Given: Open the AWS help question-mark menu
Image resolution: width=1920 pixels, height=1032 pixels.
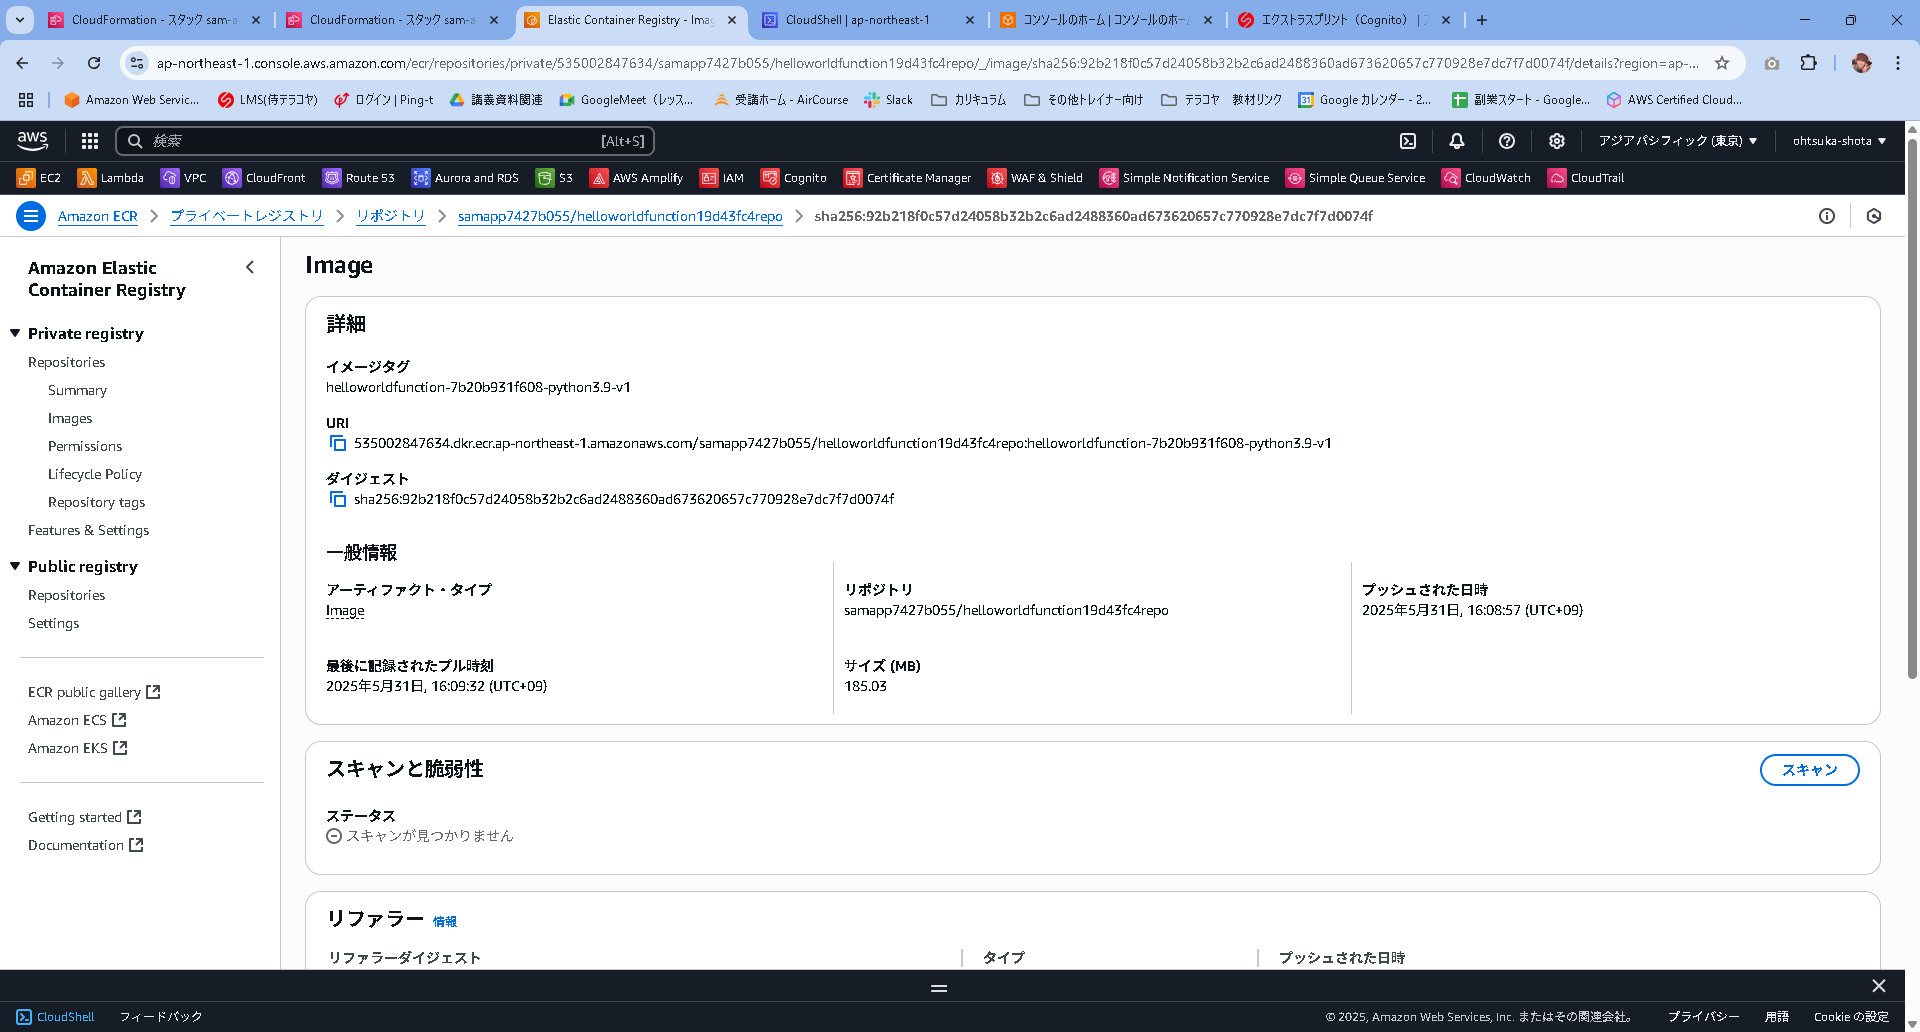Looking at the screenshot, I should (x=1507, y=141).
